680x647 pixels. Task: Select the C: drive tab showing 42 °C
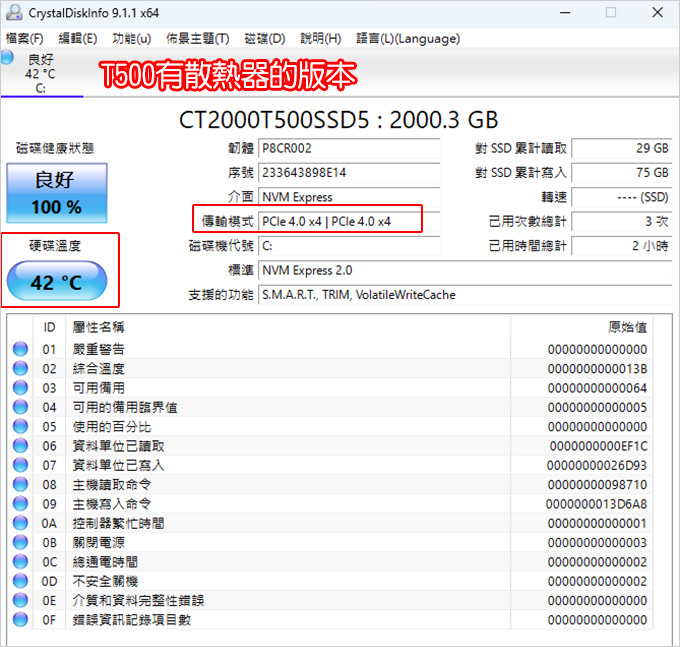[x=42, y=73]
